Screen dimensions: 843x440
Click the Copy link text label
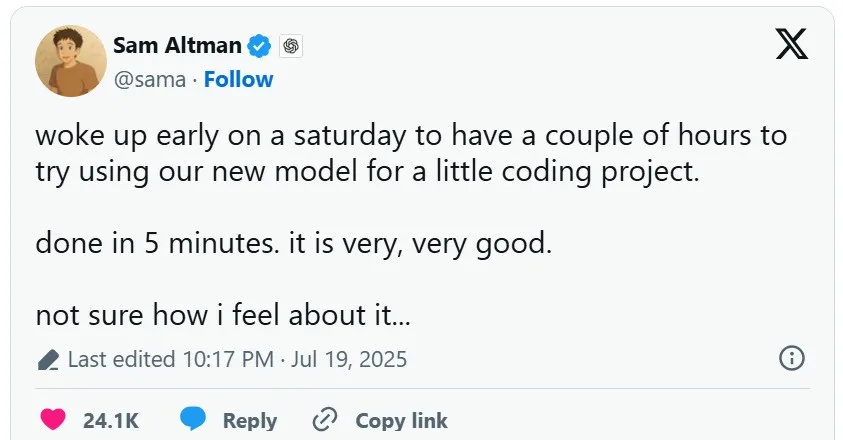coord(401,420)
